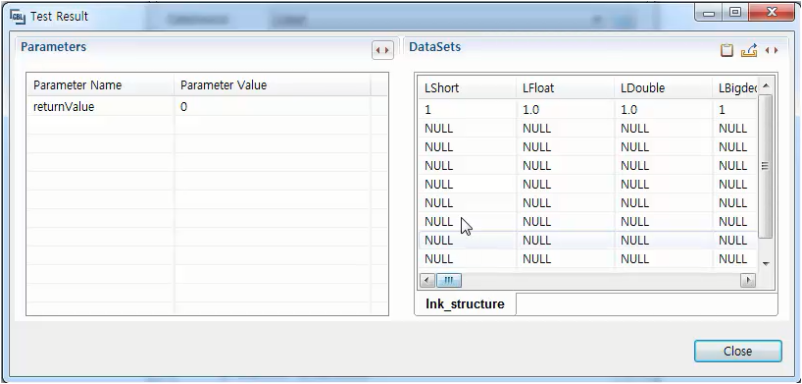Click the Close button
802x384 pixels.
[x=738, y=351]
